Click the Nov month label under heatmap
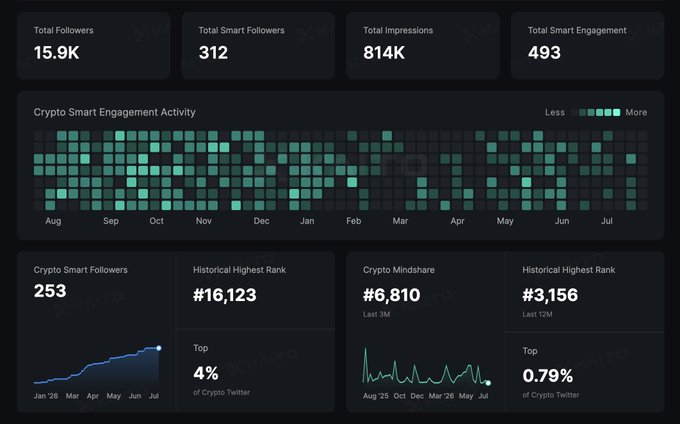The width and height of the screenshot is (680, 424). click(203, 221)
